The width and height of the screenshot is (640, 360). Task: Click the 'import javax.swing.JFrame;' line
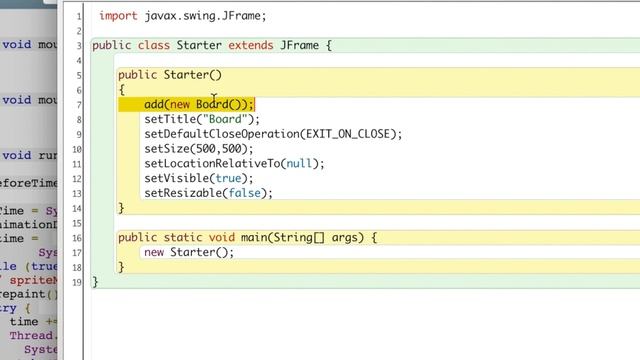pyautogui.click(x=182, y=16)
